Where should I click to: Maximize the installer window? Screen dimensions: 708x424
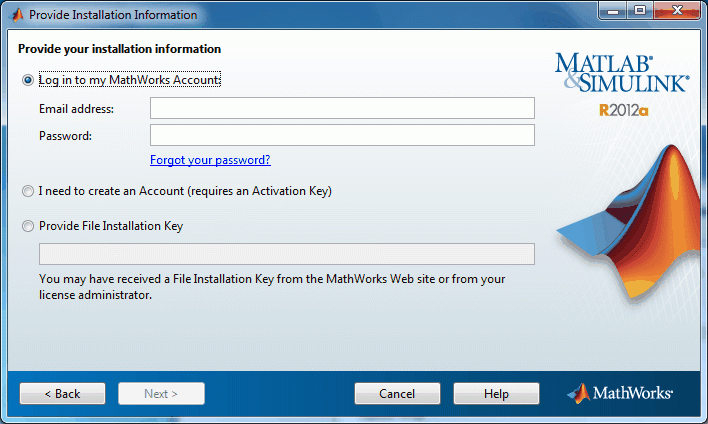pyautogui.click(x=640, y=11)
